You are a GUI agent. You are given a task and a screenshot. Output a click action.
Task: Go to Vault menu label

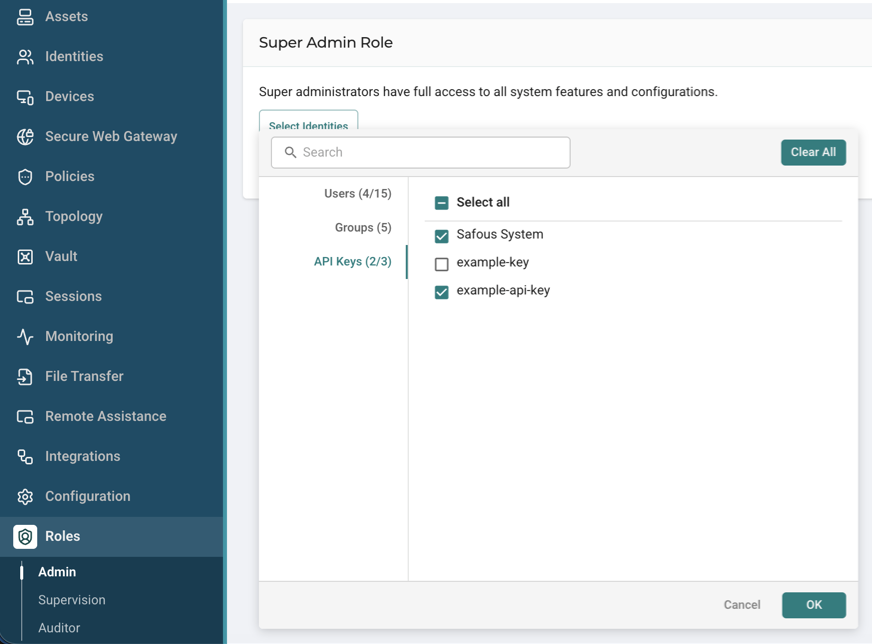click(61, 257)
